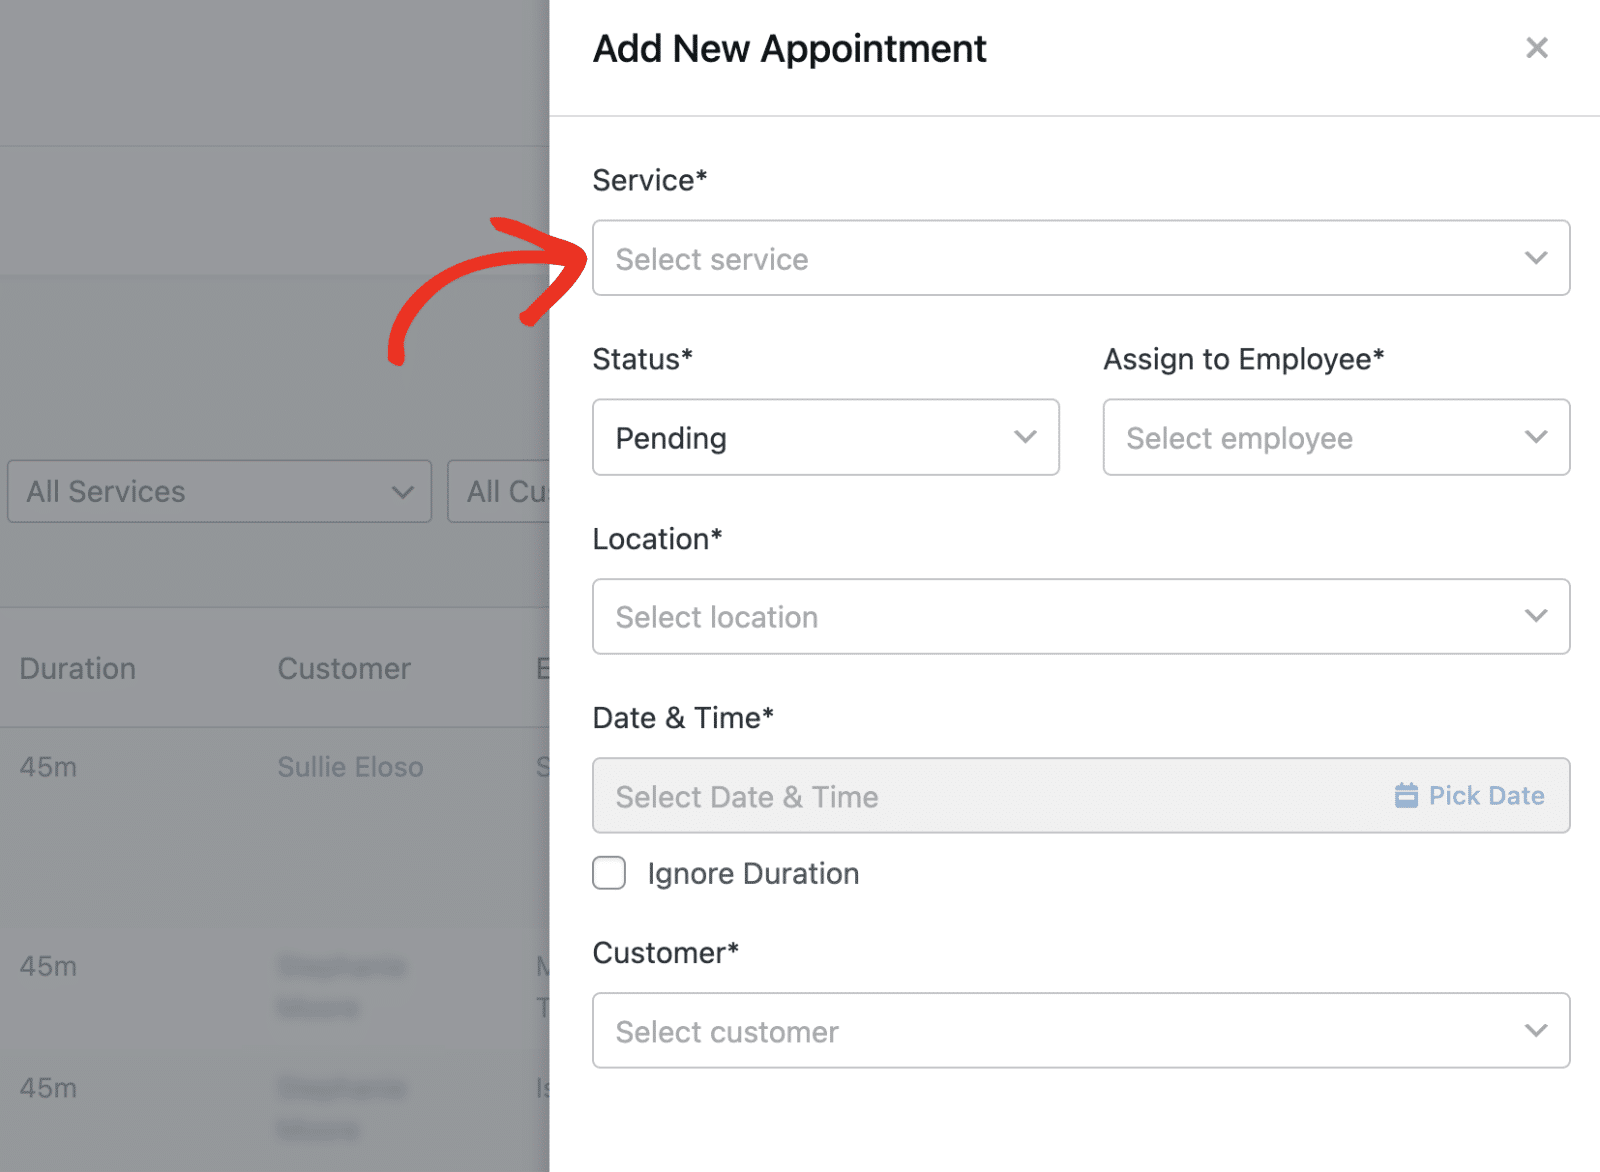This screenshot has width=1600, height=1172.
Task: Click the Pick Date calendar icon
Action: tap(1406, 796)
